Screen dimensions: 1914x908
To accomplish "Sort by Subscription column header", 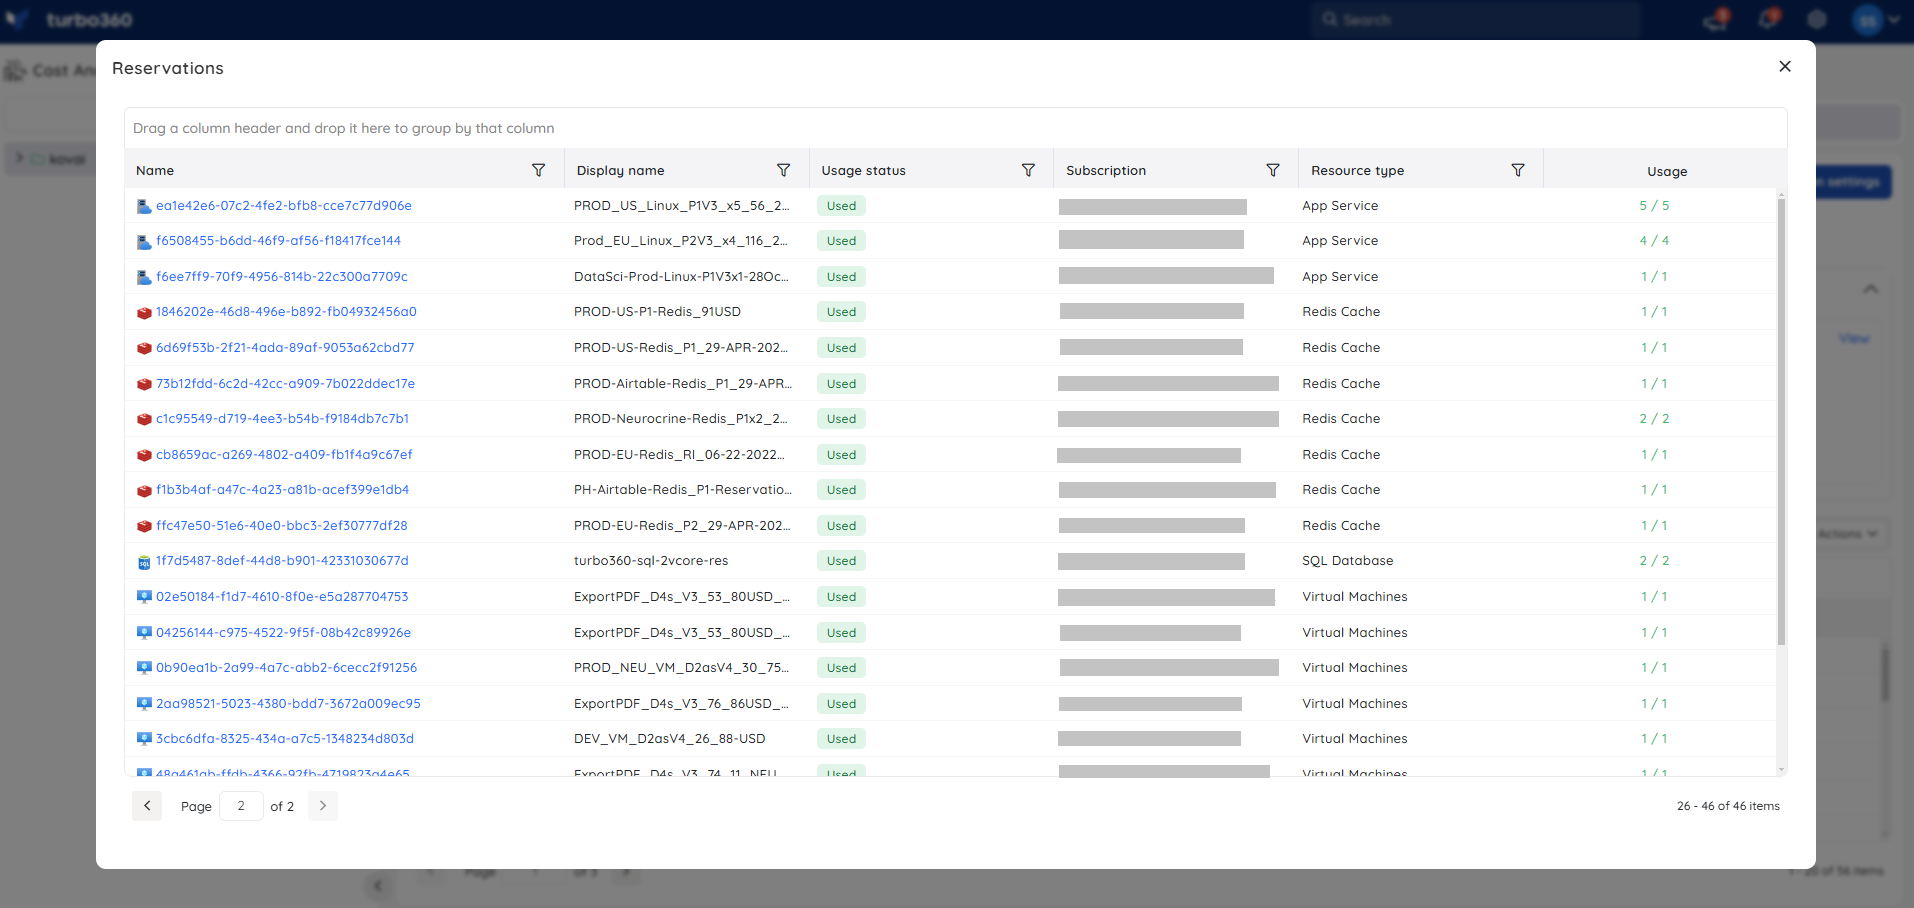I will point(1106,171).
